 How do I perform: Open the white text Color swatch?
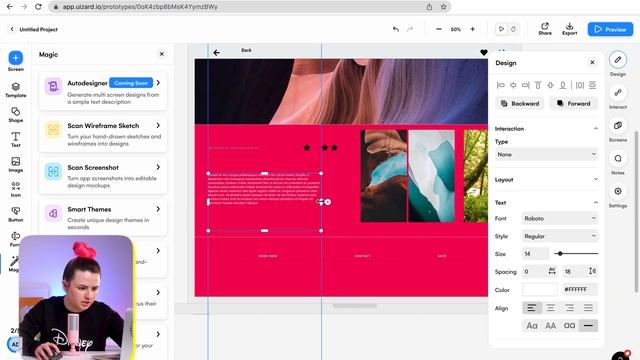coord(540,289)
